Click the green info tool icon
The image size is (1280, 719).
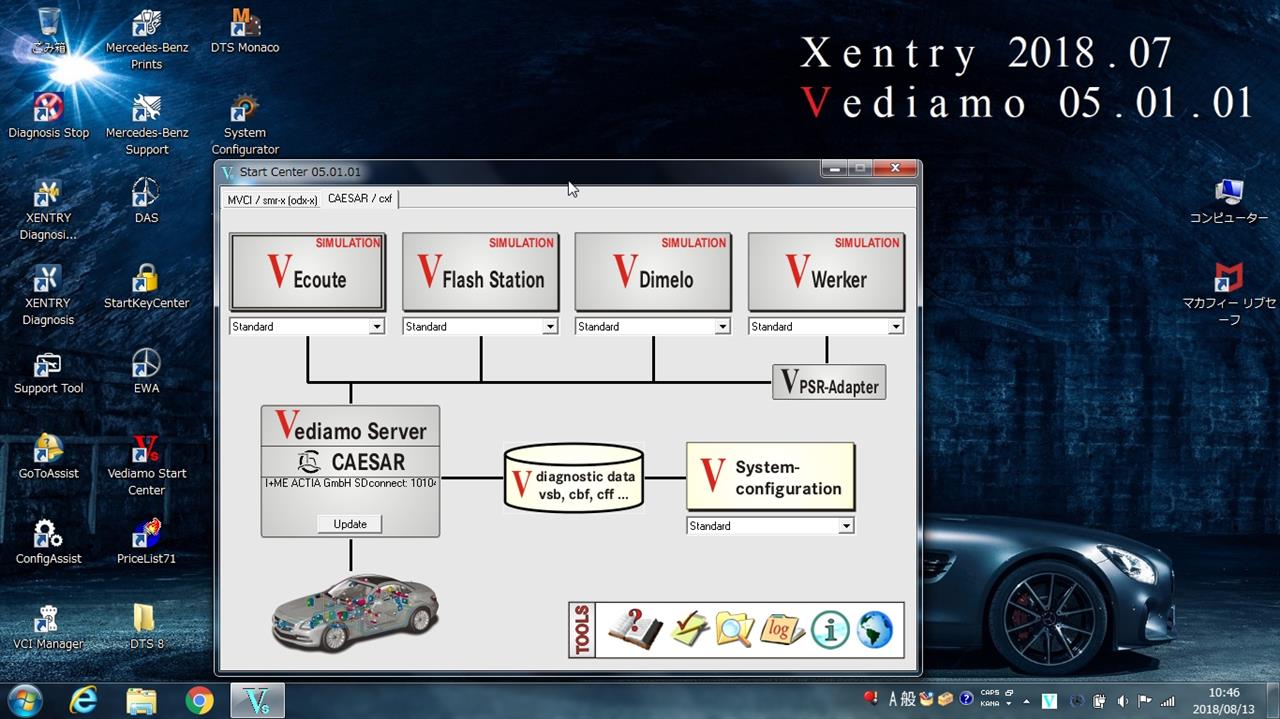point(830,630)
